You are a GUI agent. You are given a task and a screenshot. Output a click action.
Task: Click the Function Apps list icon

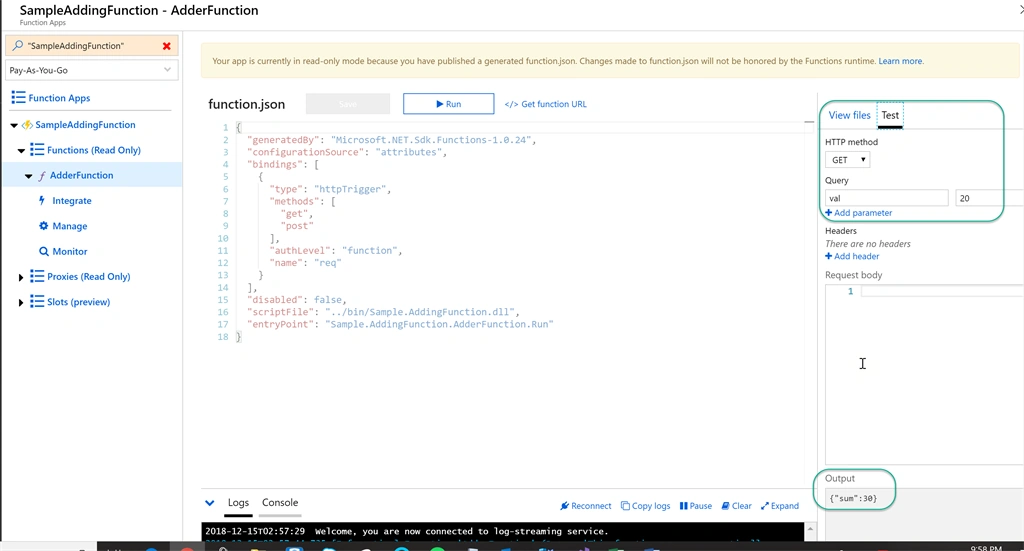click(18, 97)
